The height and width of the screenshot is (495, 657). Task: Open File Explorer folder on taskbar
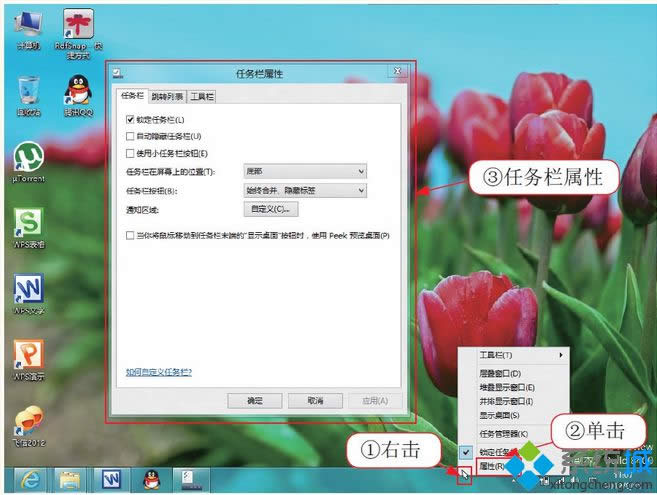click(x=69, y=479)
